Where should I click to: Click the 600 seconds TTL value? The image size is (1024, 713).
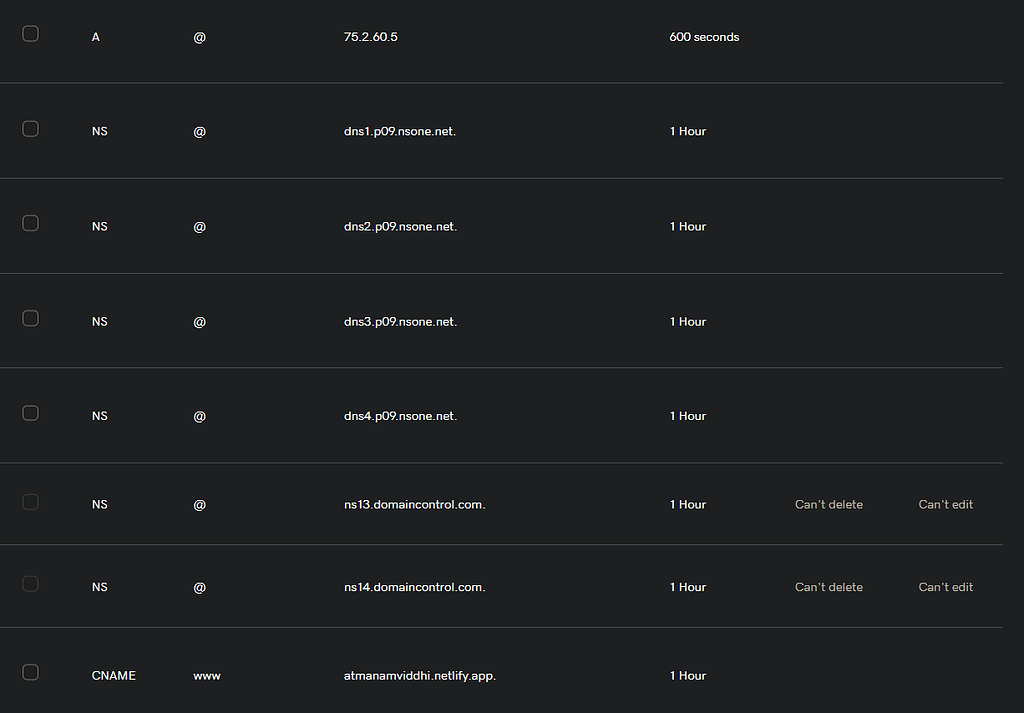pos(704,37)
